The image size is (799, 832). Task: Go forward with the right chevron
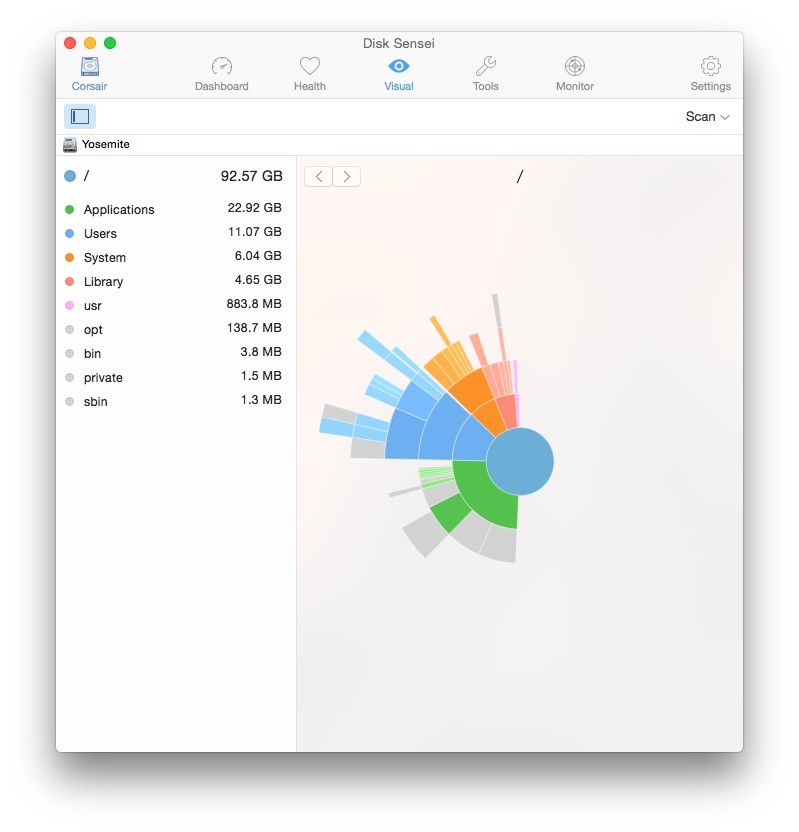pos(347,177)
